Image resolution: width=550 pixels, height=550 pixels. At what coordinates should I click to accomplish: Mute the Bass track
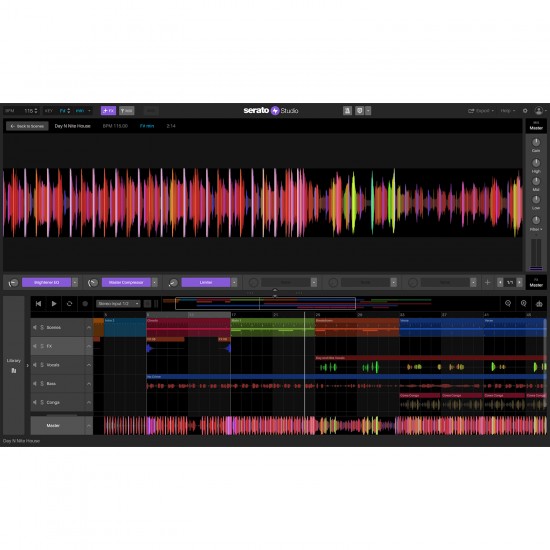pyautogui.click(x=35, y=384)
